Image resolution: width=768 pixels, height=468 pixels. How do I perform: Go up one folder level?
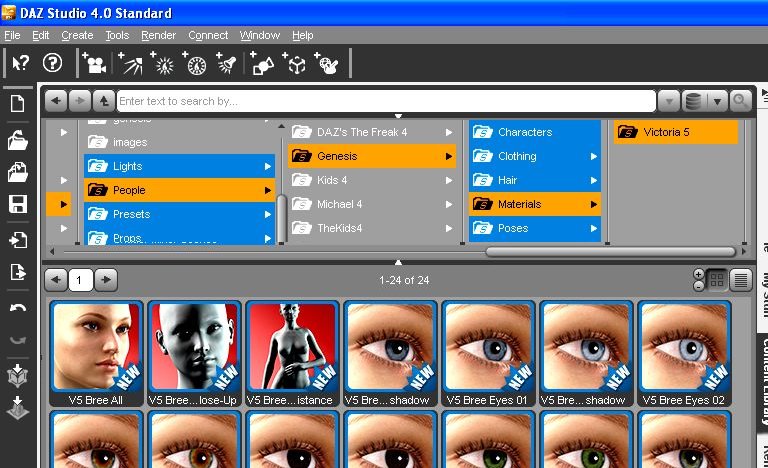104,101
